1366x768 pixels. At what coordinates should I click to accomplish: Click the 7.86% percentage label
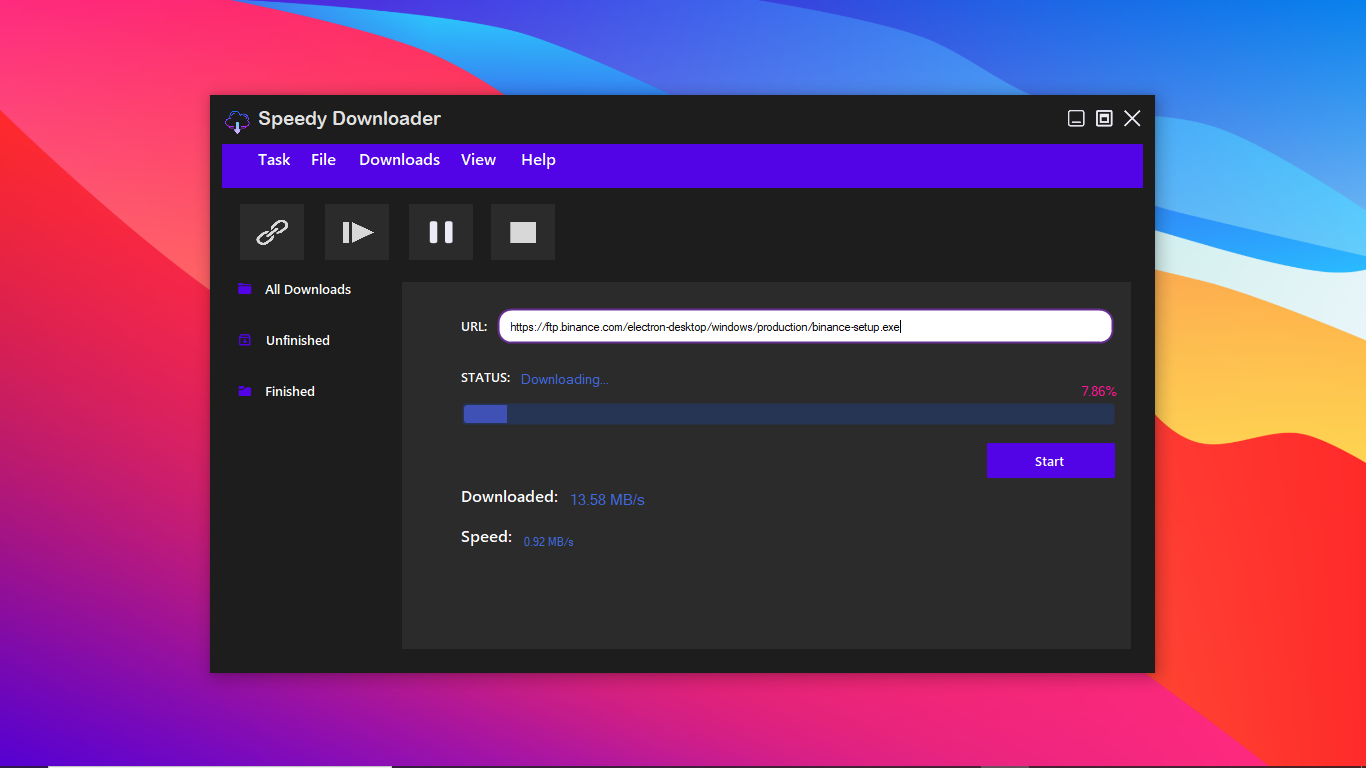point(1098,390)
